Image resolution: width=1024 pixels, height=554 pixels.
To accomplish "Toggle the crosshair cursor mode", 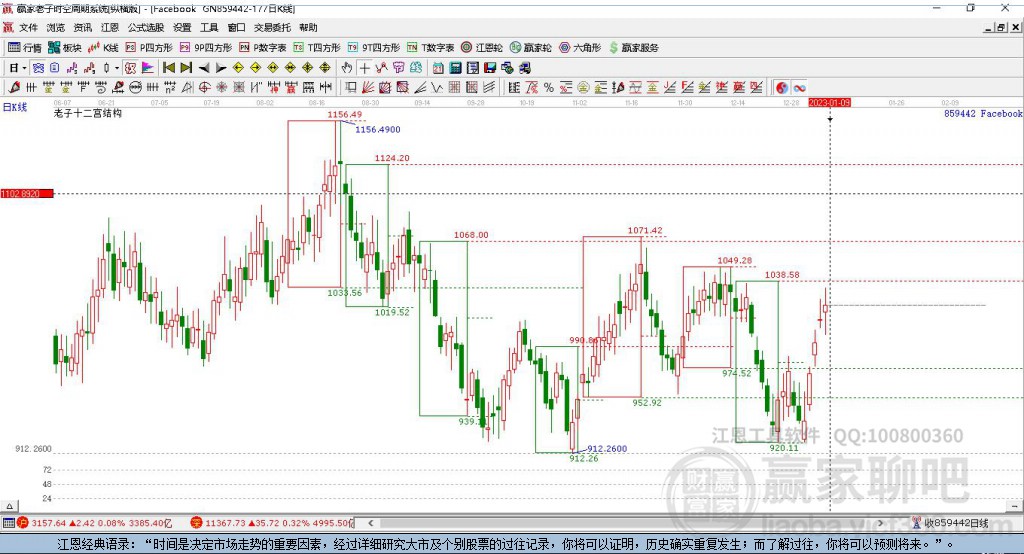I will click(364, 68).
